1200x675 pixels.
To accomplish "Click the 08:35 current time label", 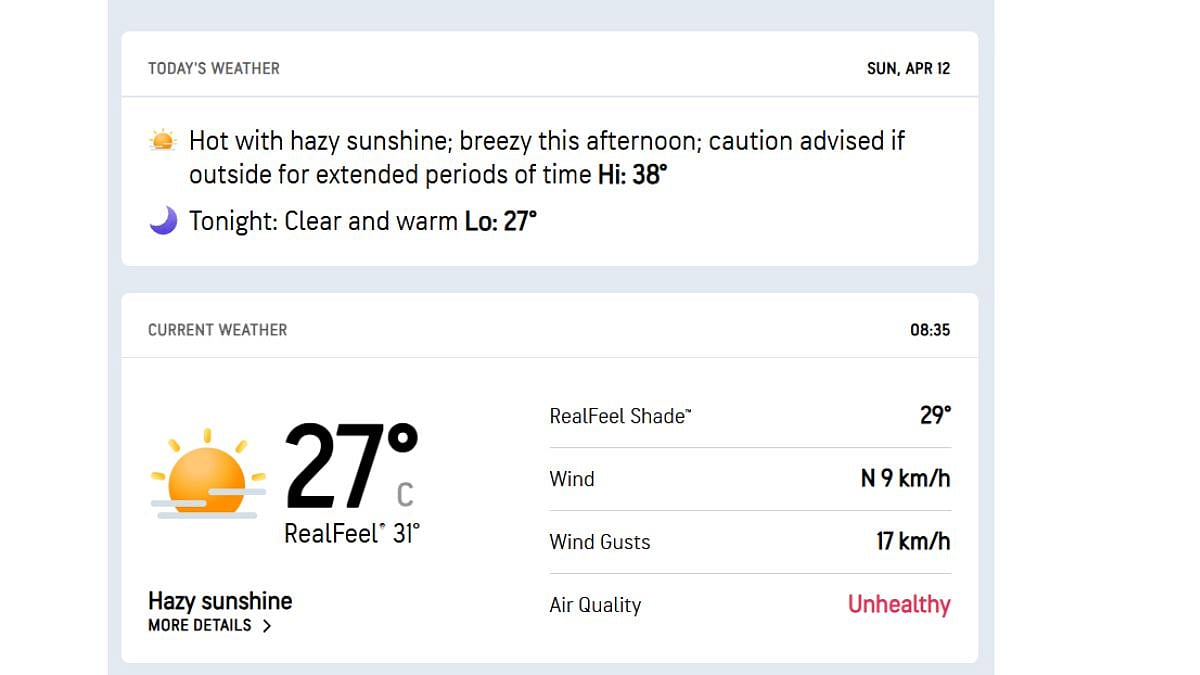I will (x=929, y=330).
